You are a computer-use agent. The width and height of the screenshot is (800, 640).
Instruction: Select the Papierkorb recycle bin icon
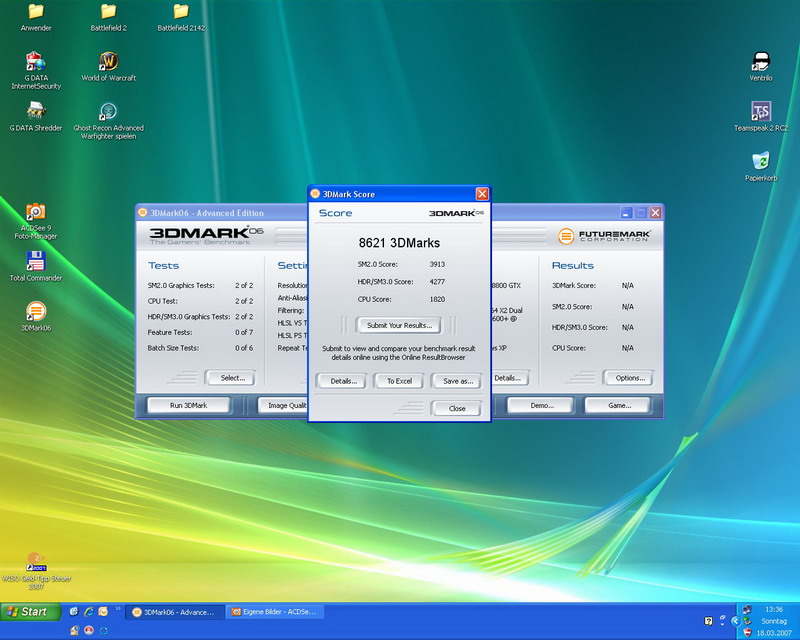(761, 166)
